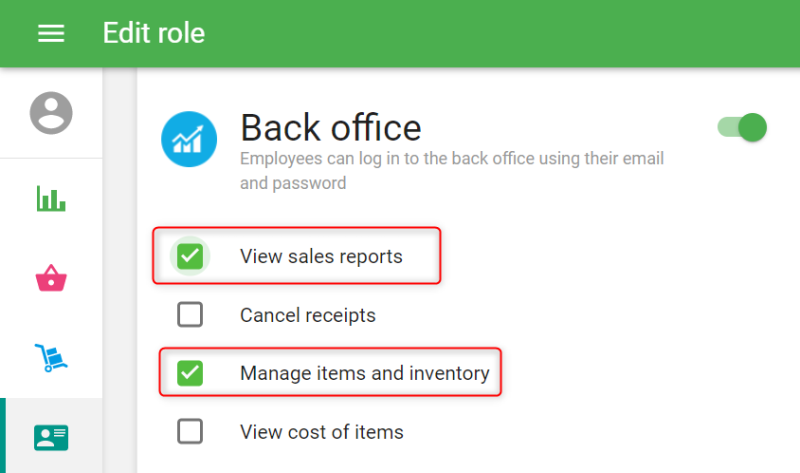Disable the Back office toggle switch
The image size is (800, 473).
click(743, 127)
